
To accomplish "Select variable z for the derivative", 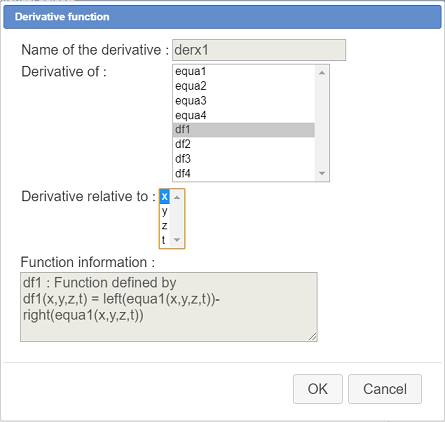I will tap(165, 226).
